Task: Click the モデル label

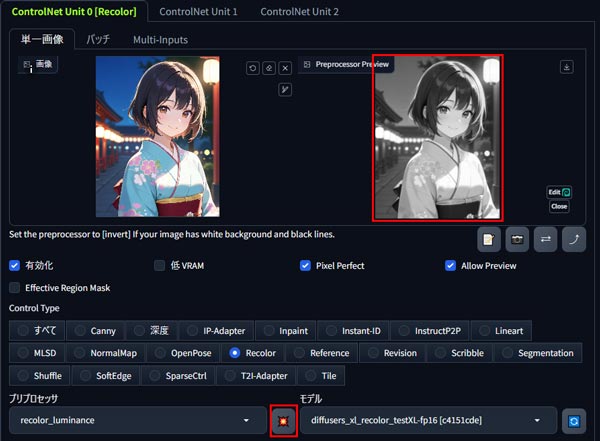Action: [x=311, y=399]
